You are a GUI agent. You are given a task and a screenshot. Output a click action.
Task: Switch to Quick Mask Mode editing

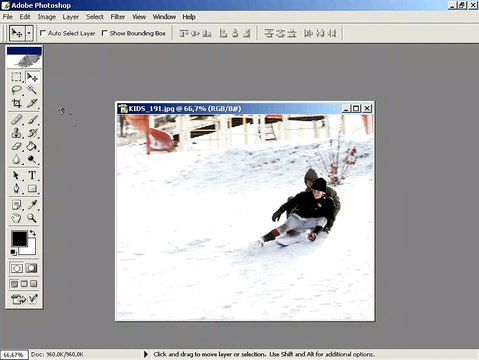(32, 268)
